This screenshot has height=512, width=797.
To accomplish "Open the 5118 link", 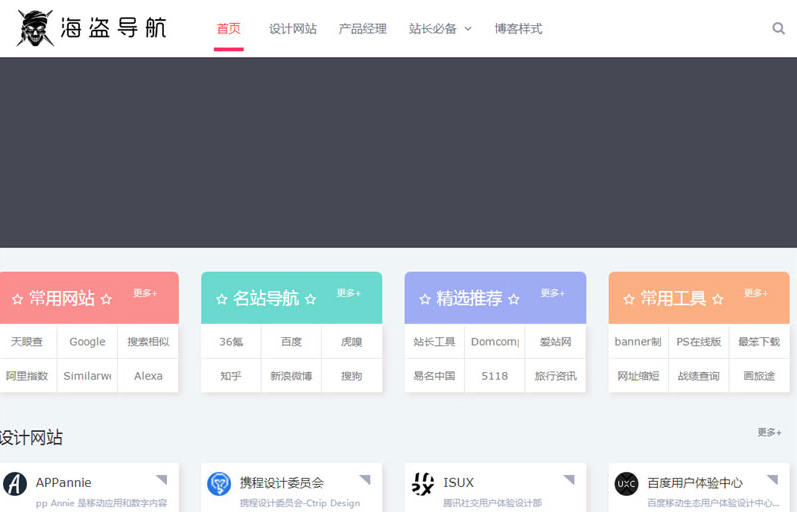I will click(x=495, y=376).
